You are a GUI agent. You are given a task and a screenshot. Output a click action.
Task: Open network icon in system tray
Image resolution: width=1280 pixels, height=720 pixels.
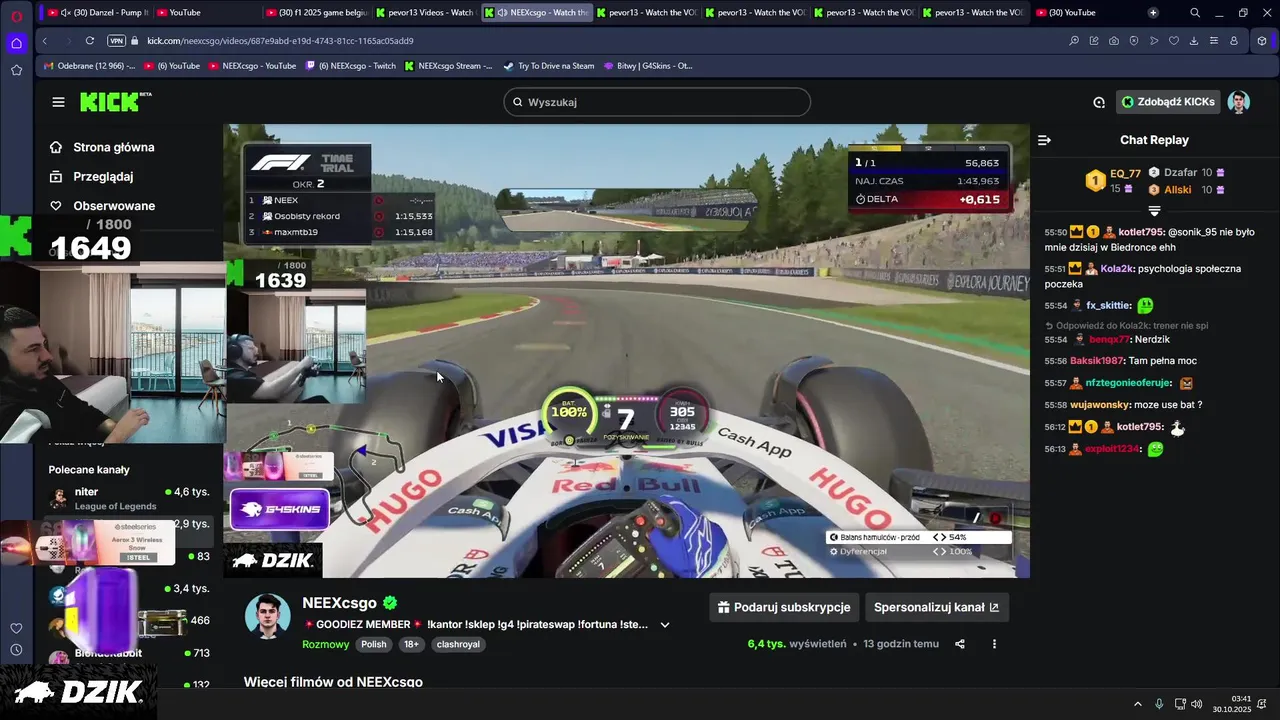tap(1180, 704)
